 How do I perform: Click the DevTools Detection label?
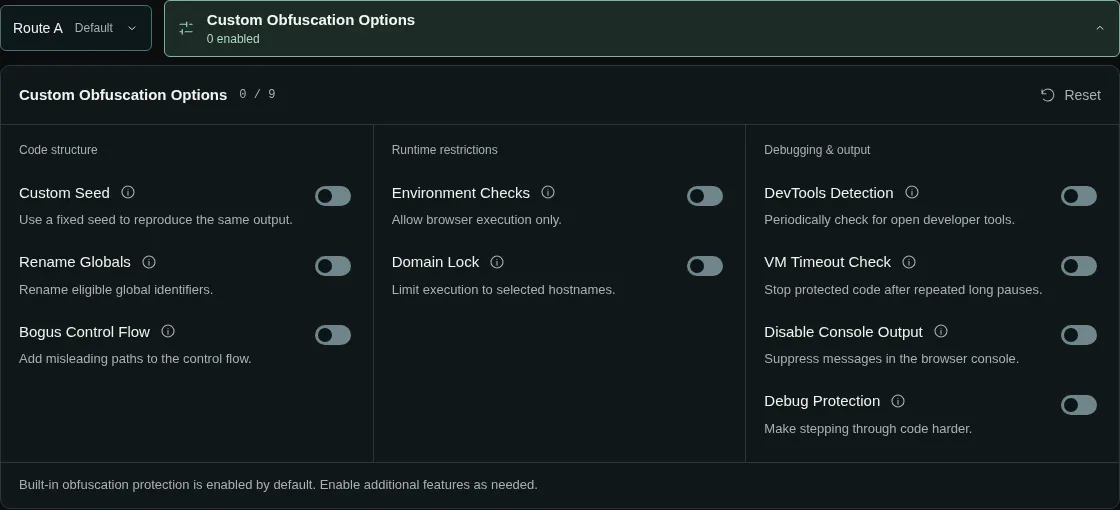[829, 193]
